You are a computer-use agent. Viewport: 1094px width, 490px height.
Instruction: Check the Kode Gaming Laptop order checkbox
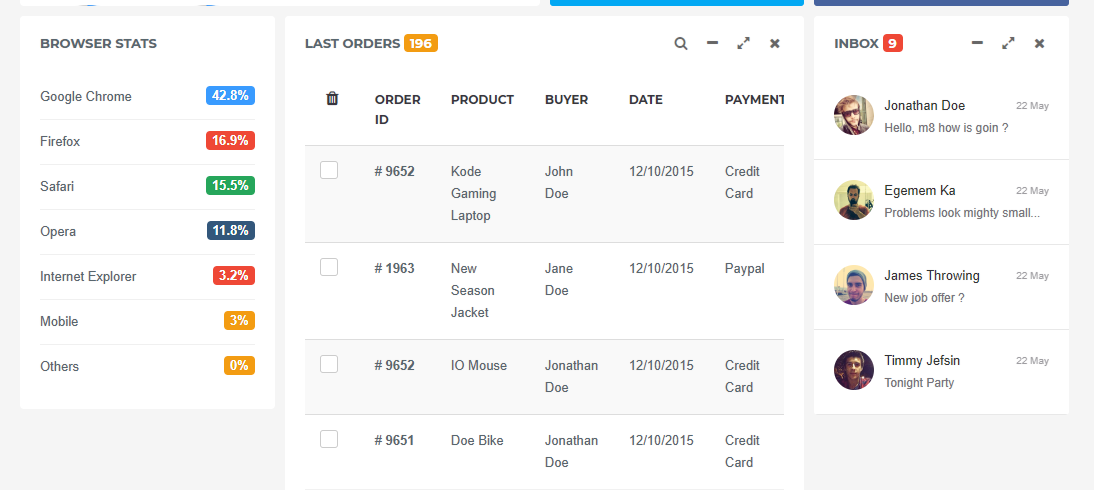pyautogui.click(x=329, y=171)
